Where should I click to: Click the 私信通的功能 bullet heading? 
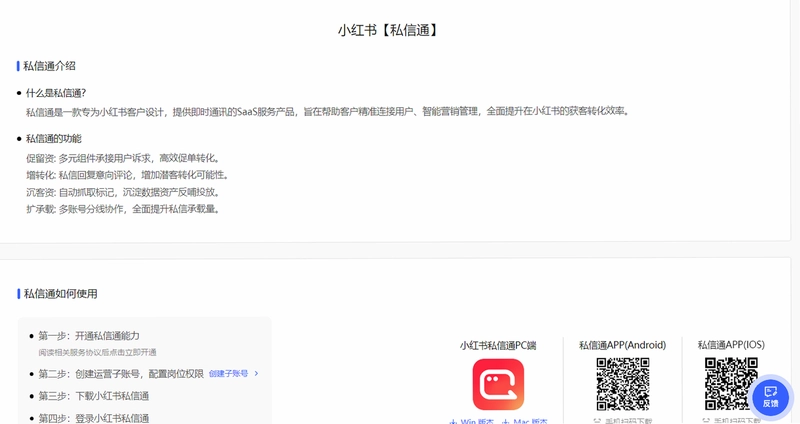point(54,138)
